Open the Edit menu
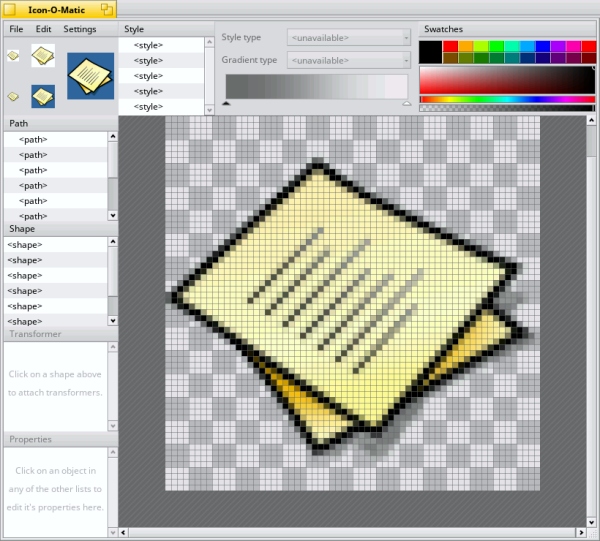The height and width of the screenshot is (541, 600). pyautogui.click(x=44, y=29)
